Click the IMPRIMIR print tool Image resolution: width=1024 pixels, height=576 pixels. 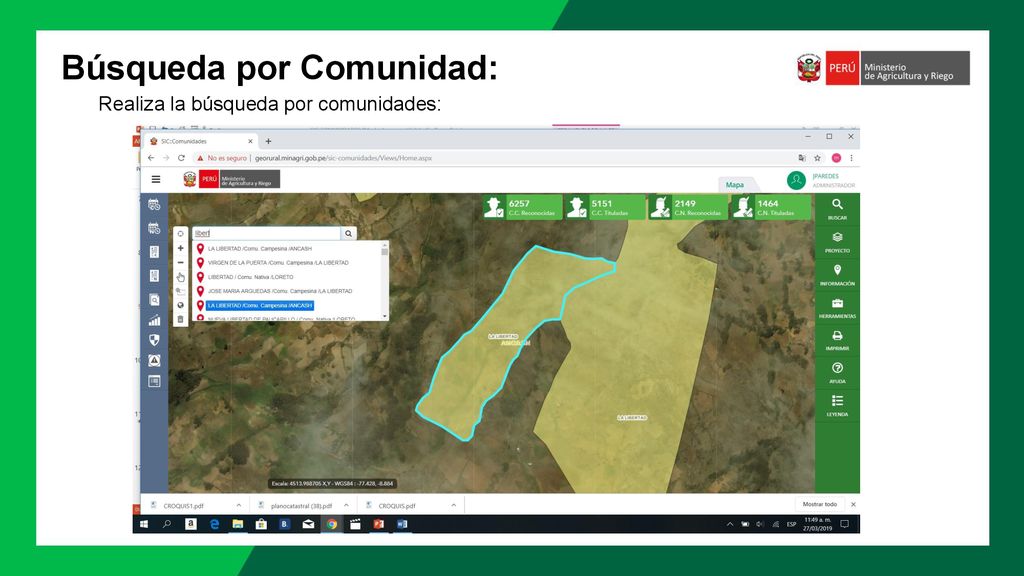837,340
